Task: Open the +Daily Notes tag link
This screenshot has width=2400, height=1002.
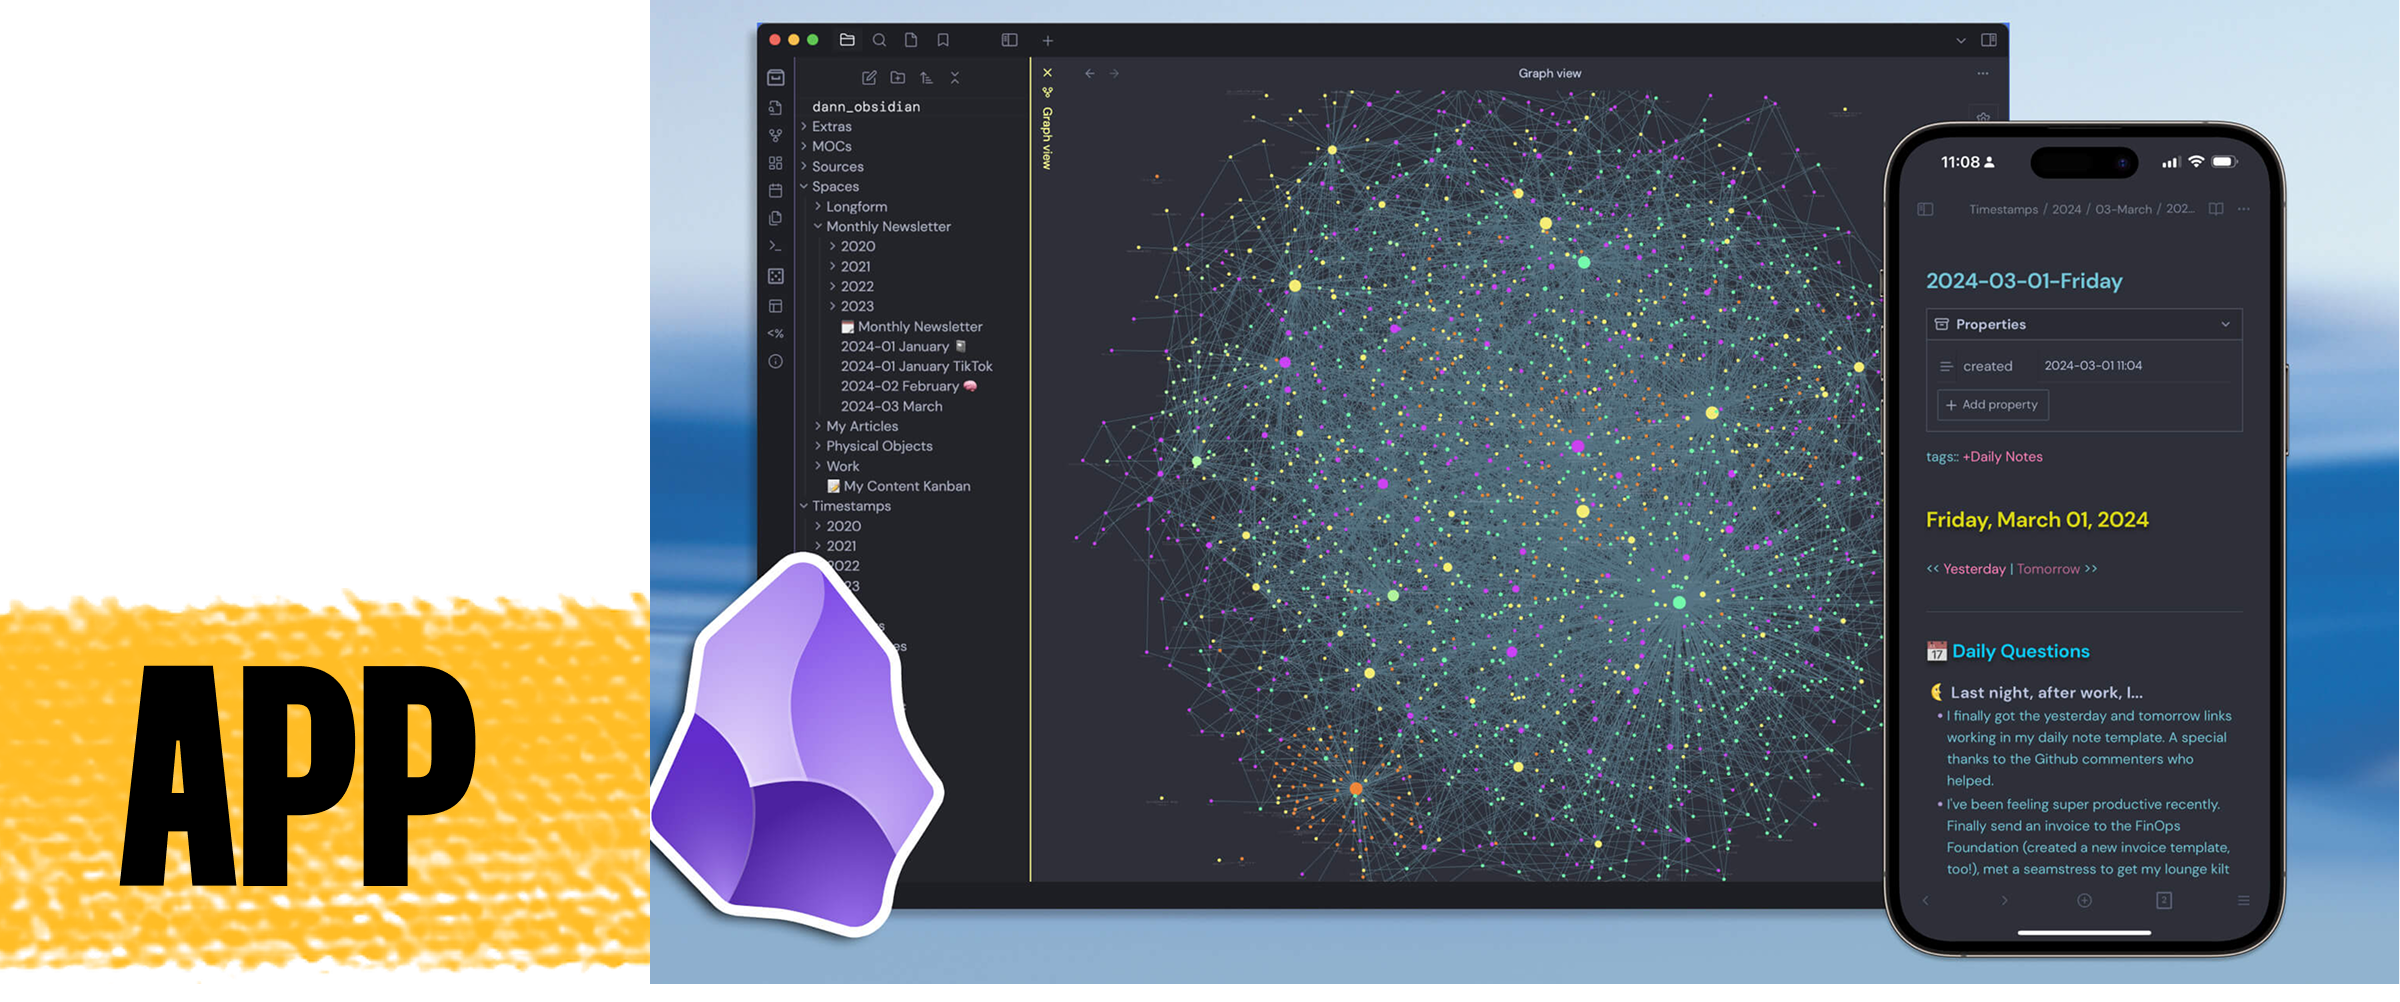Action: 2002,457
